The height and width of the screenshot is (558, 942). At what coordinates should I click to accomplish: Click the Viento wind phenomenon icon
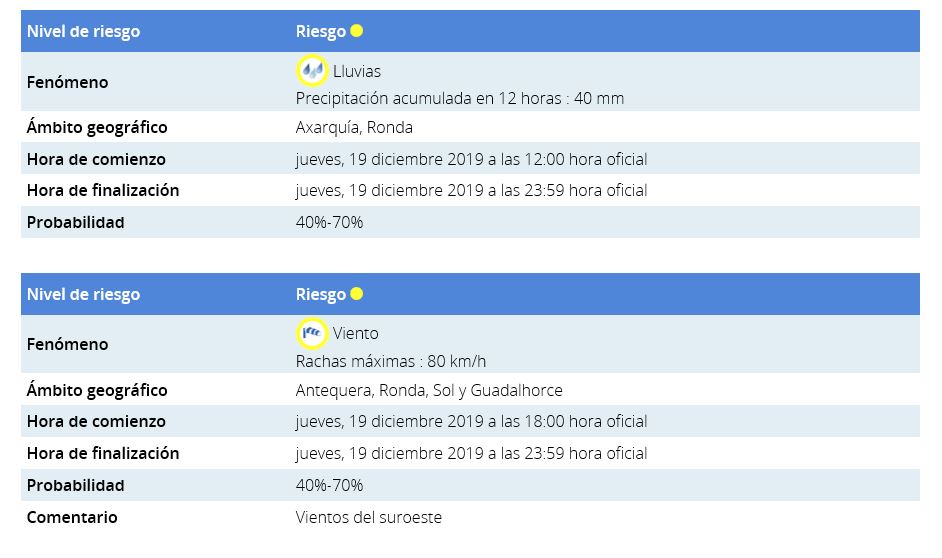pos(312,333)
